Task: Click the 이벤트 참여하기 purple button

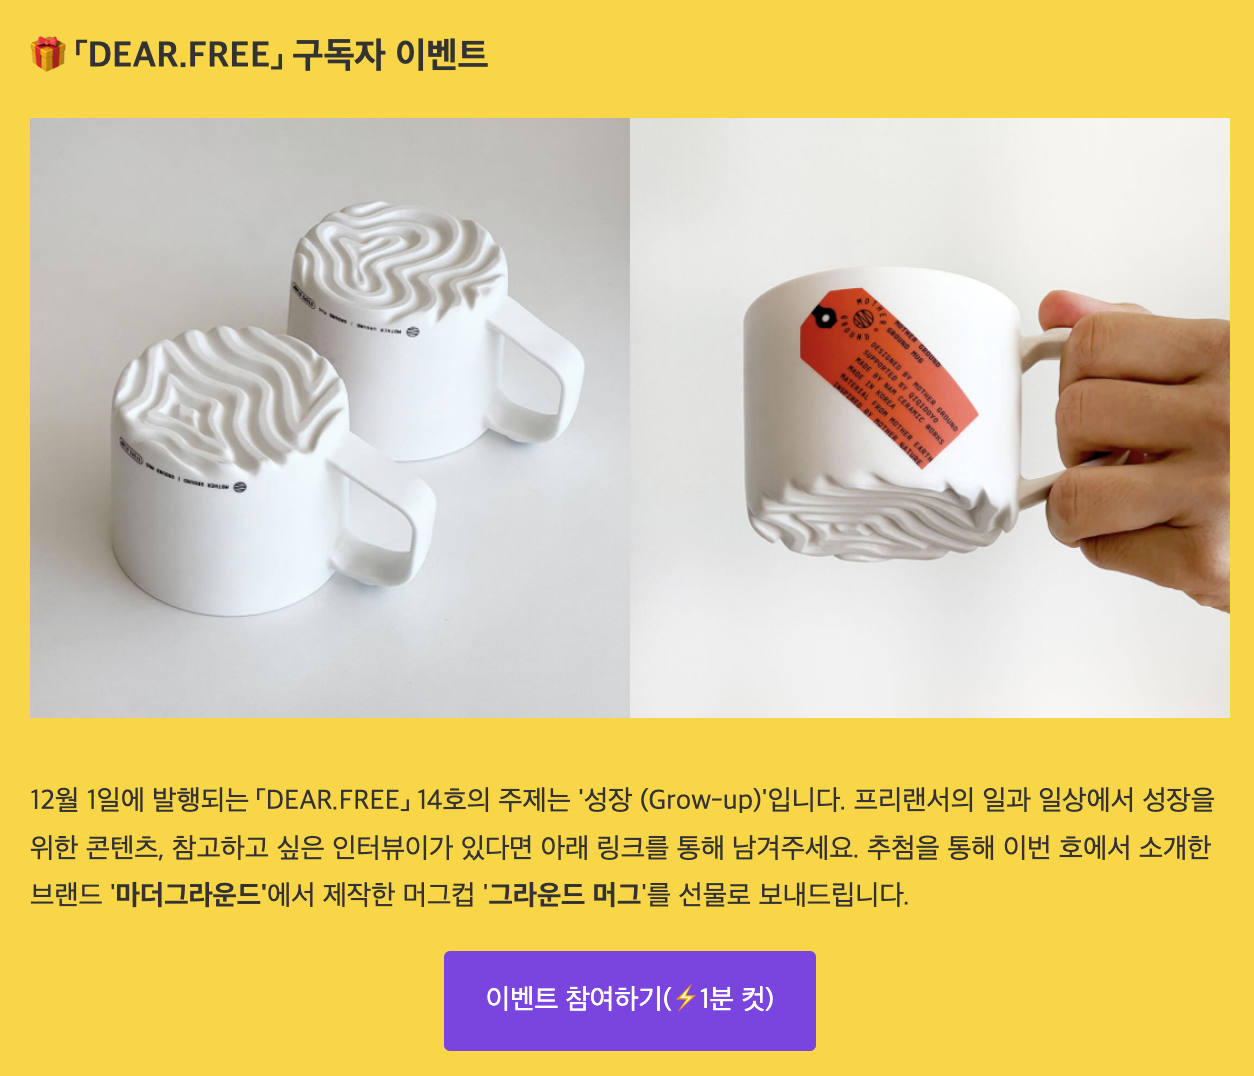Action: 630,1000
